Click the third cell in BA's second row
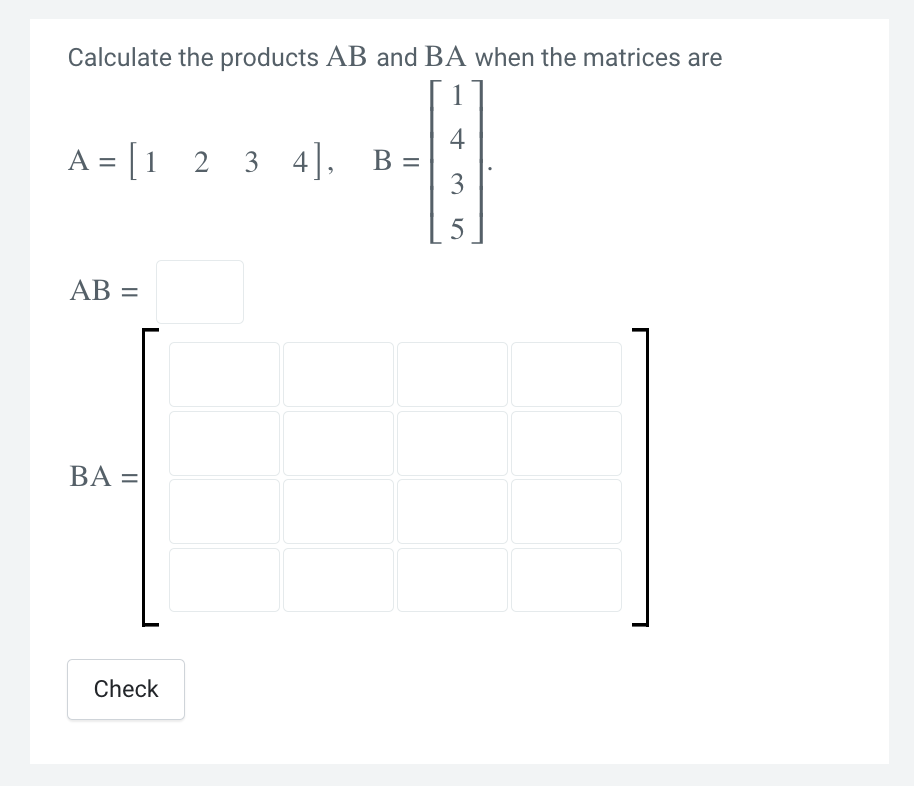Viewport: 914px width, 786px height. (x=452, y=442)
